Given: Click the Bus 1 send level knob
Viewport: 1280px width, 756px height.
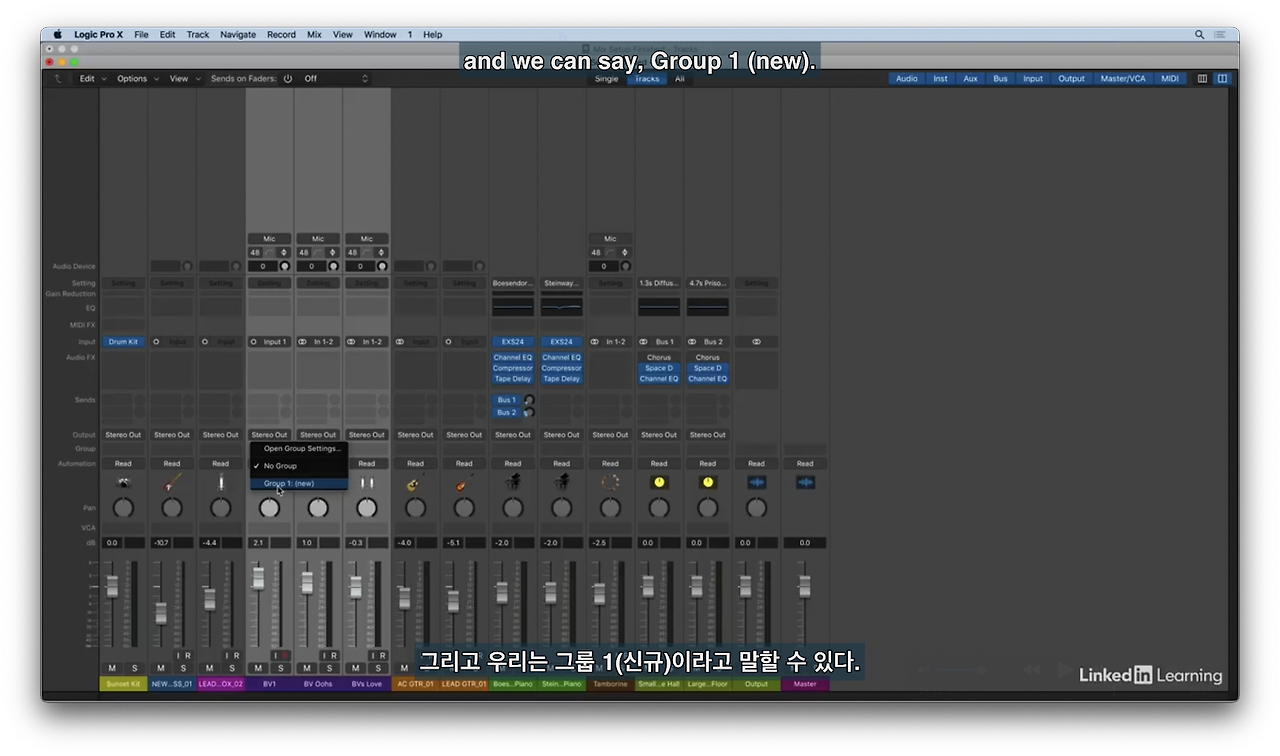Looking at the screenshot, I should click(529, 400).
